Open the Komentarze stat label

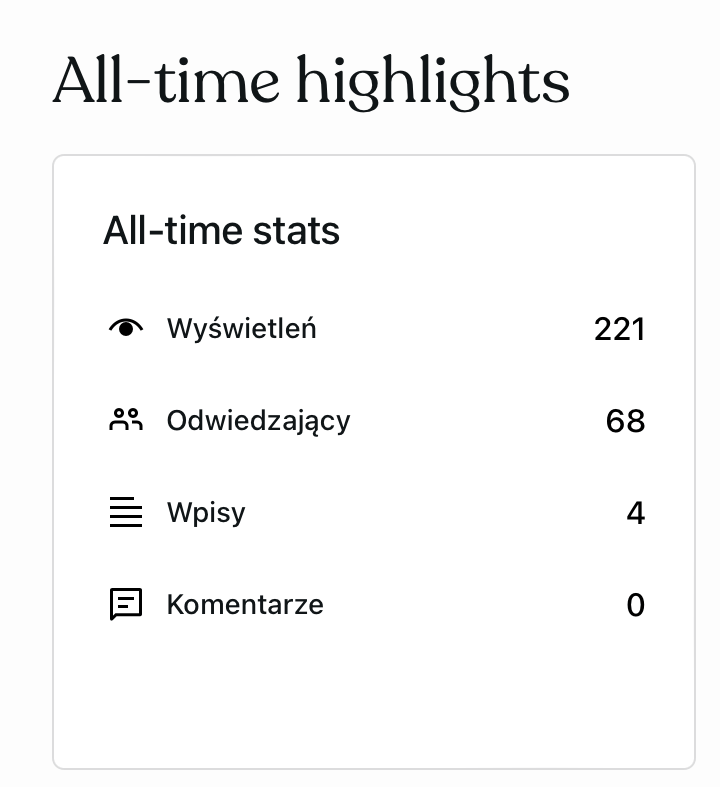pyautogui.click(x=245, y=605)
